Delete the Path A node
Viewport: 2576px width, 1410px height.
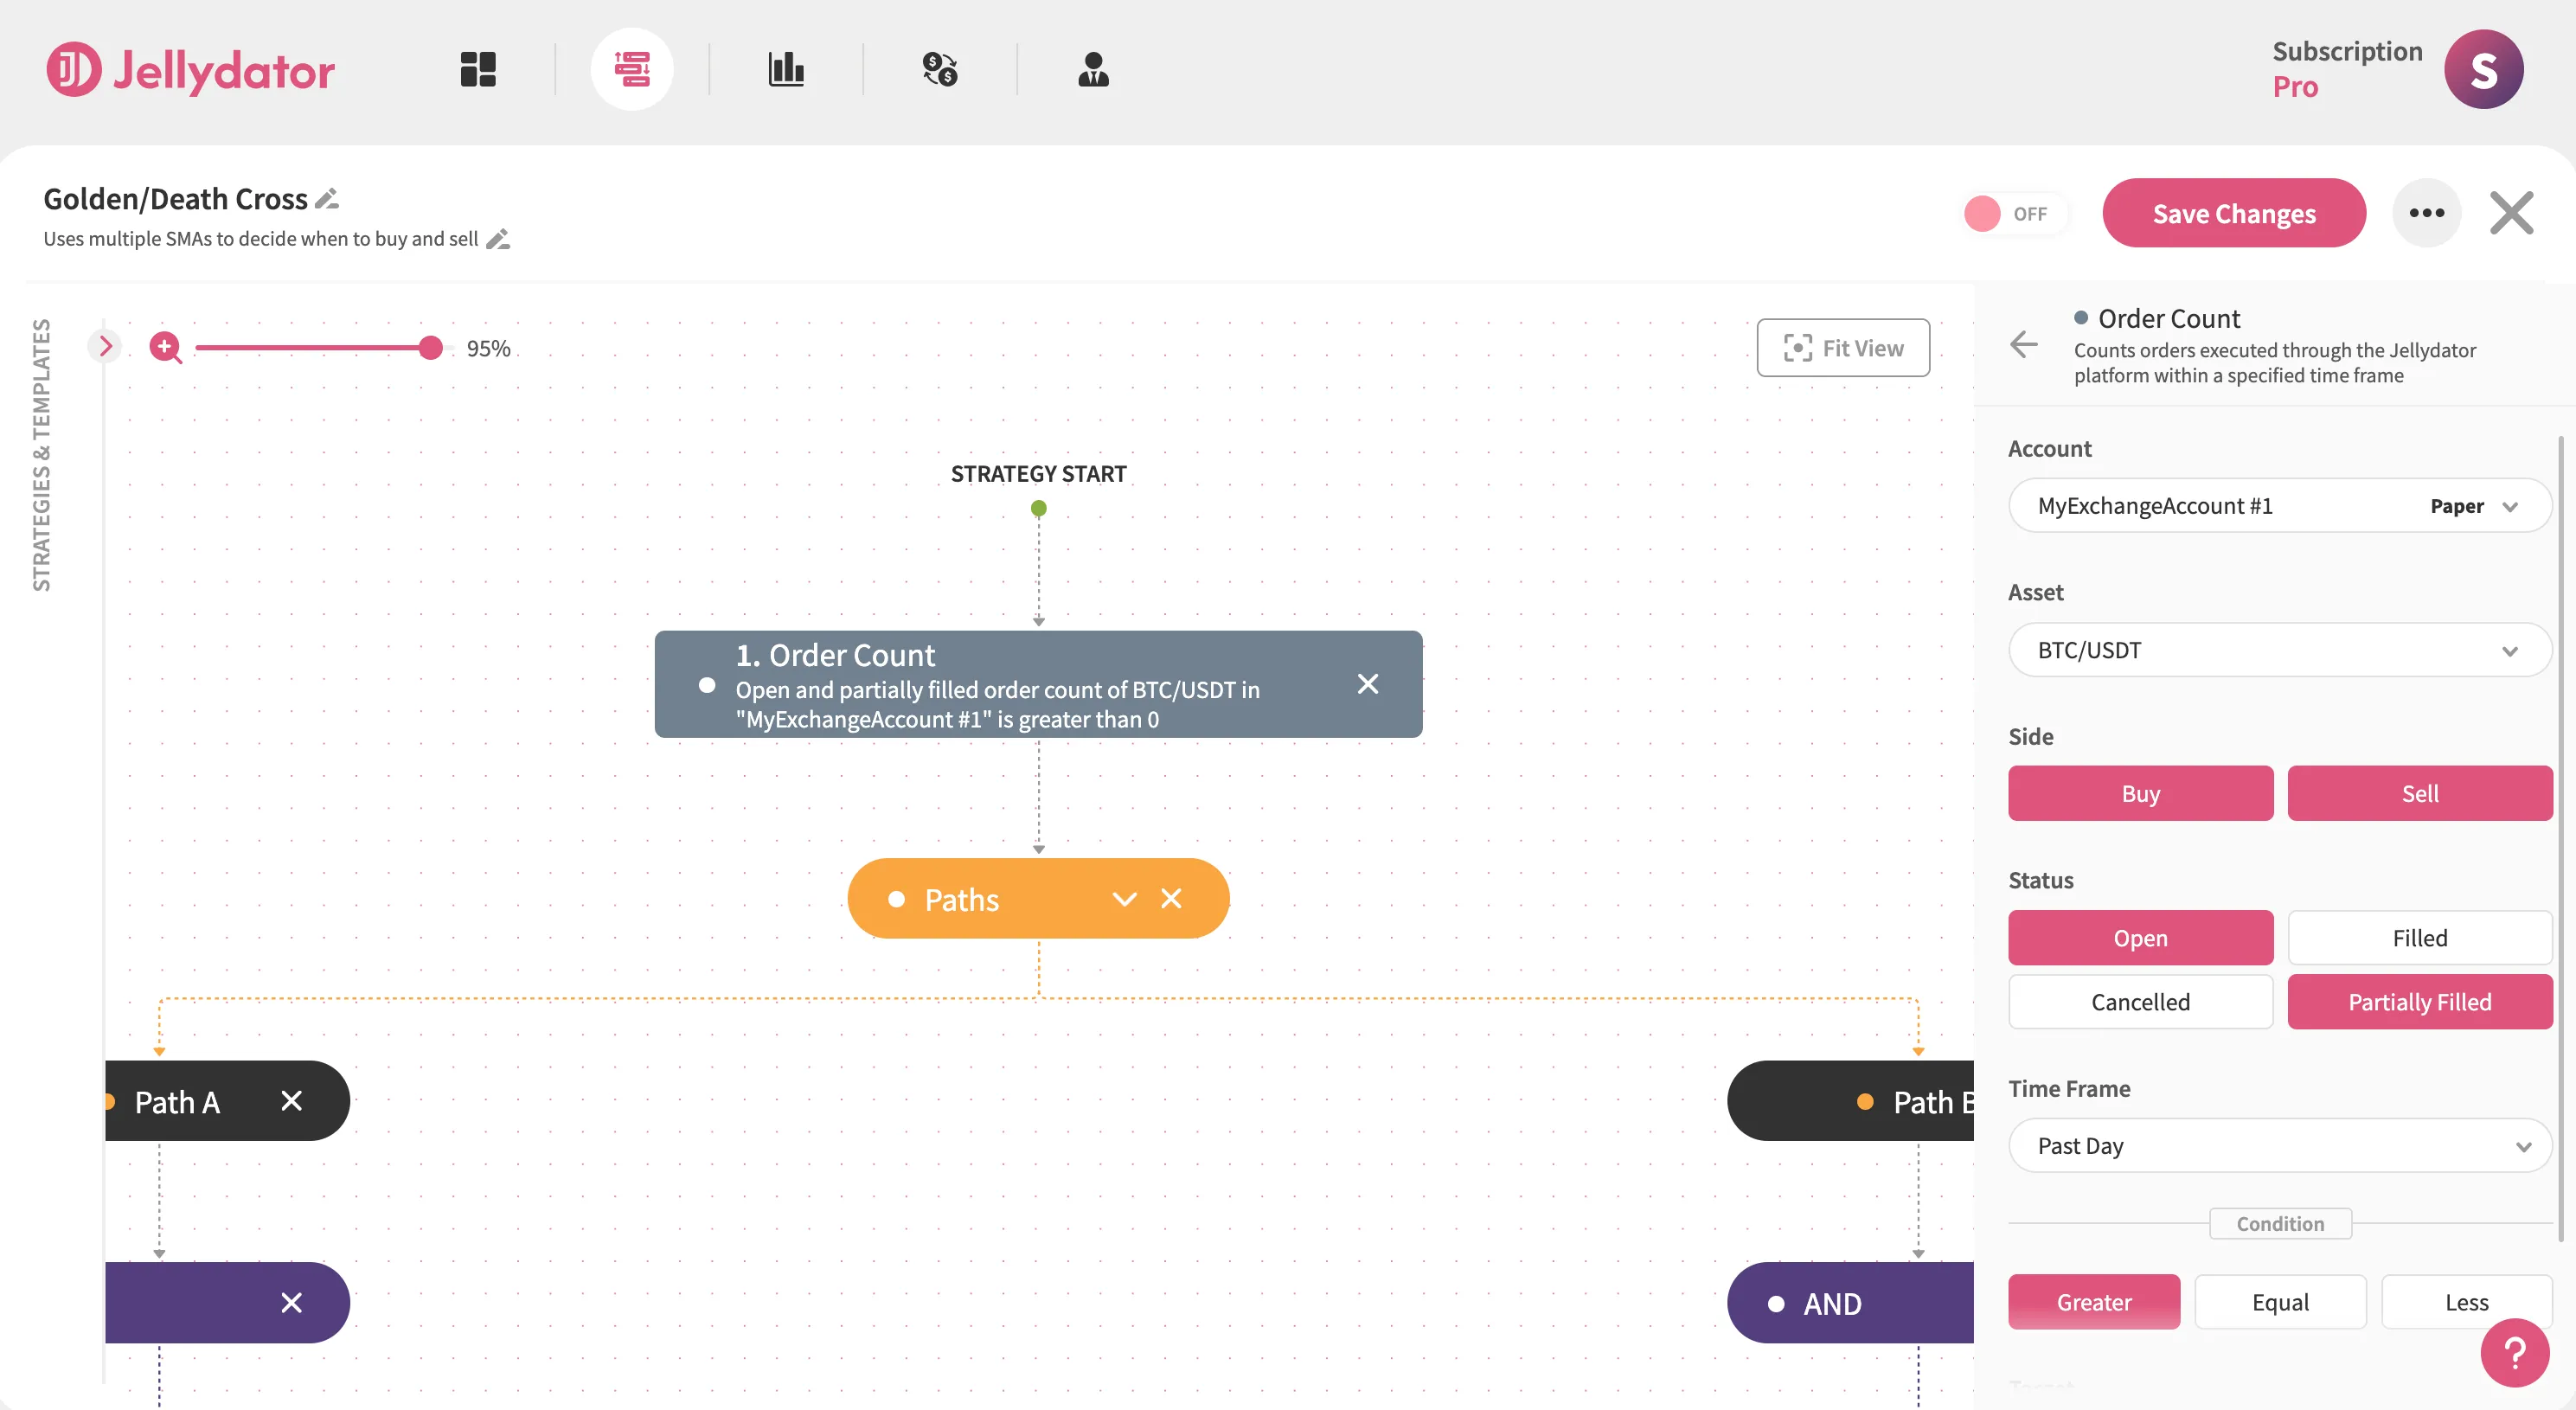point(291,1101)
